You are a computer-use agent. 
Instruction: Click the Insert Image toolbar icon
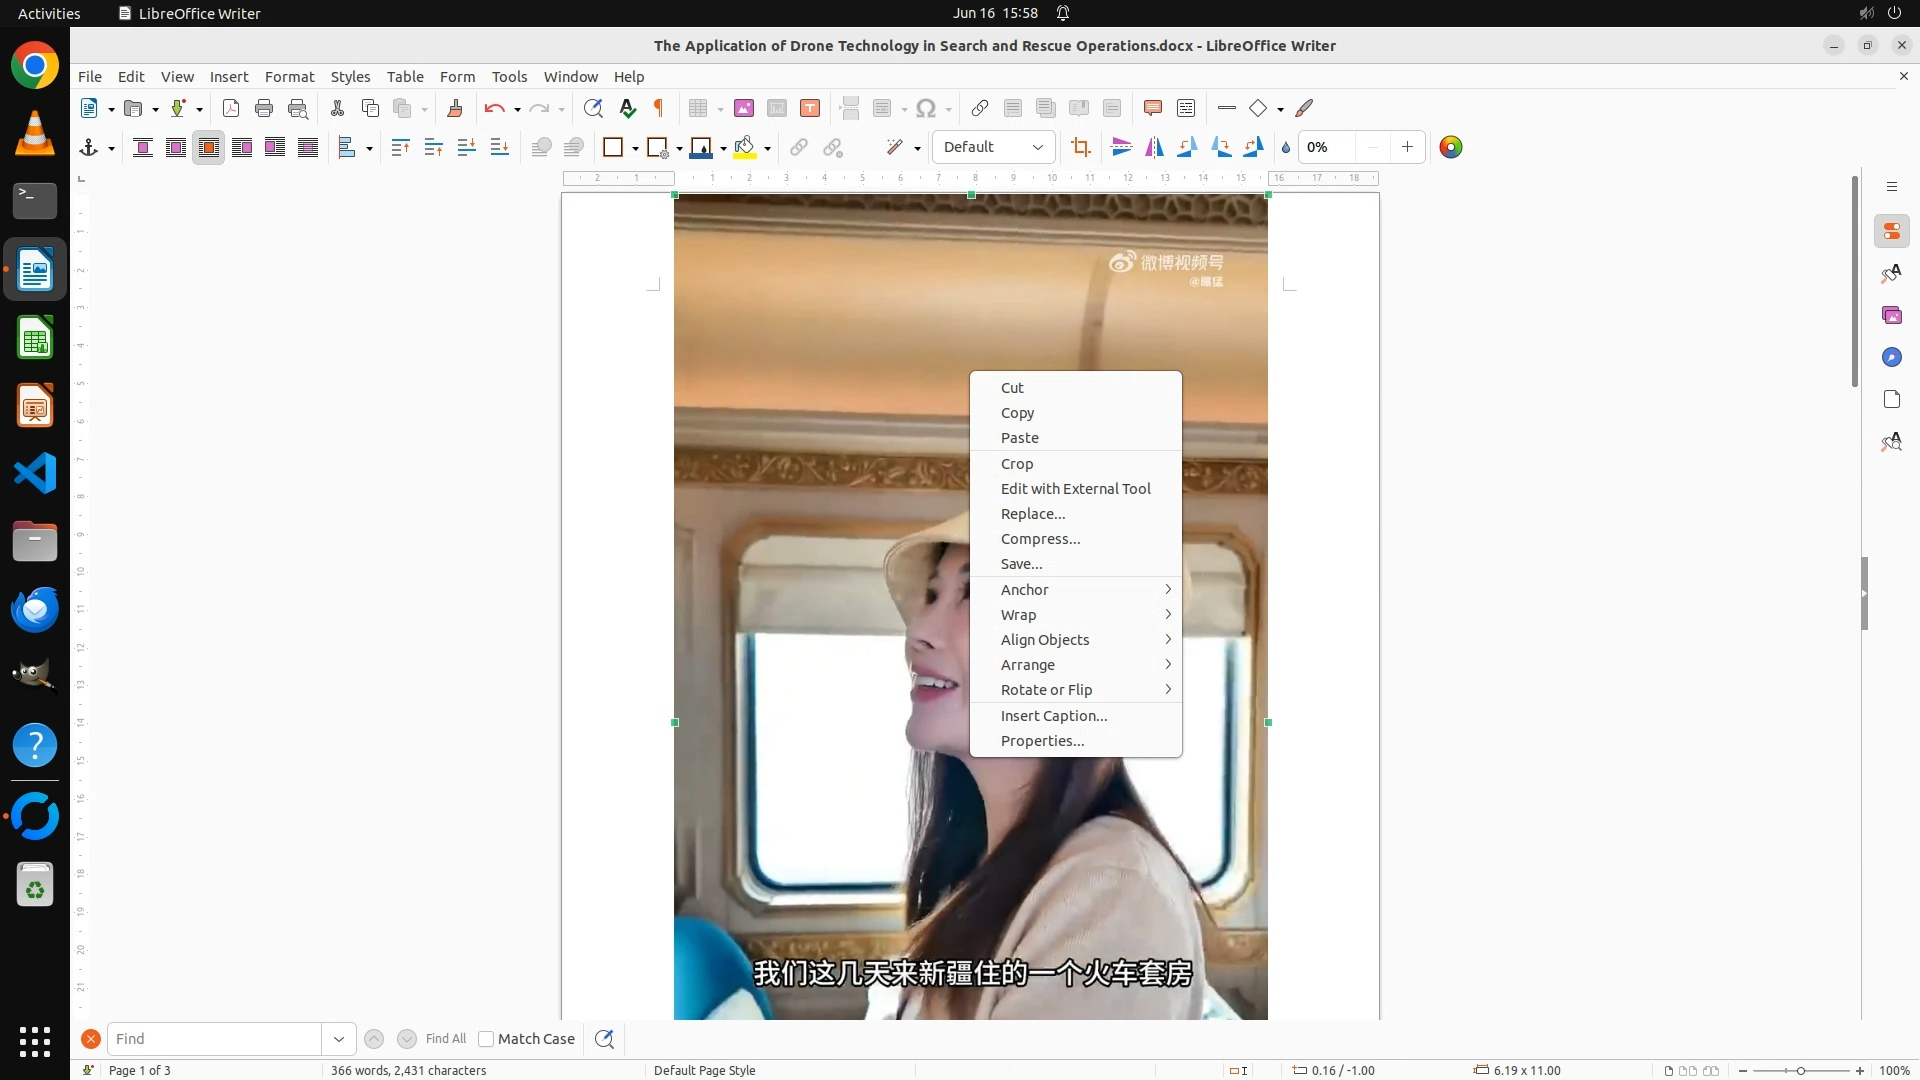pos(743,108)
